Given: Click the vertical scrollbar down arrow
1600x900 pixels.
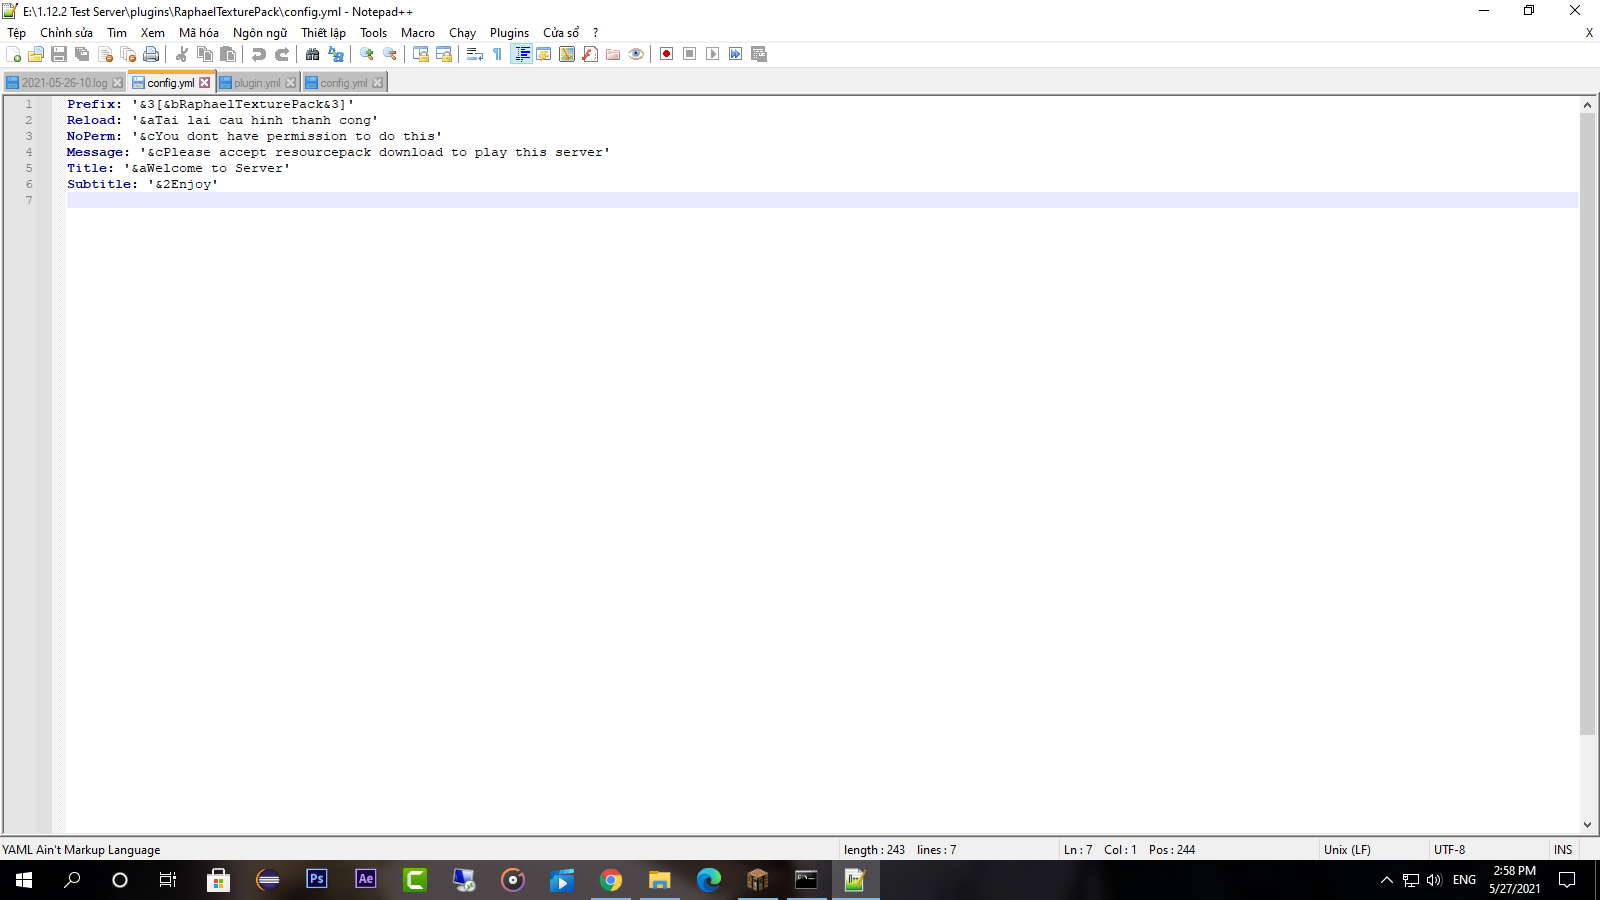Looking at the screenshot, I should [1587, 825].
